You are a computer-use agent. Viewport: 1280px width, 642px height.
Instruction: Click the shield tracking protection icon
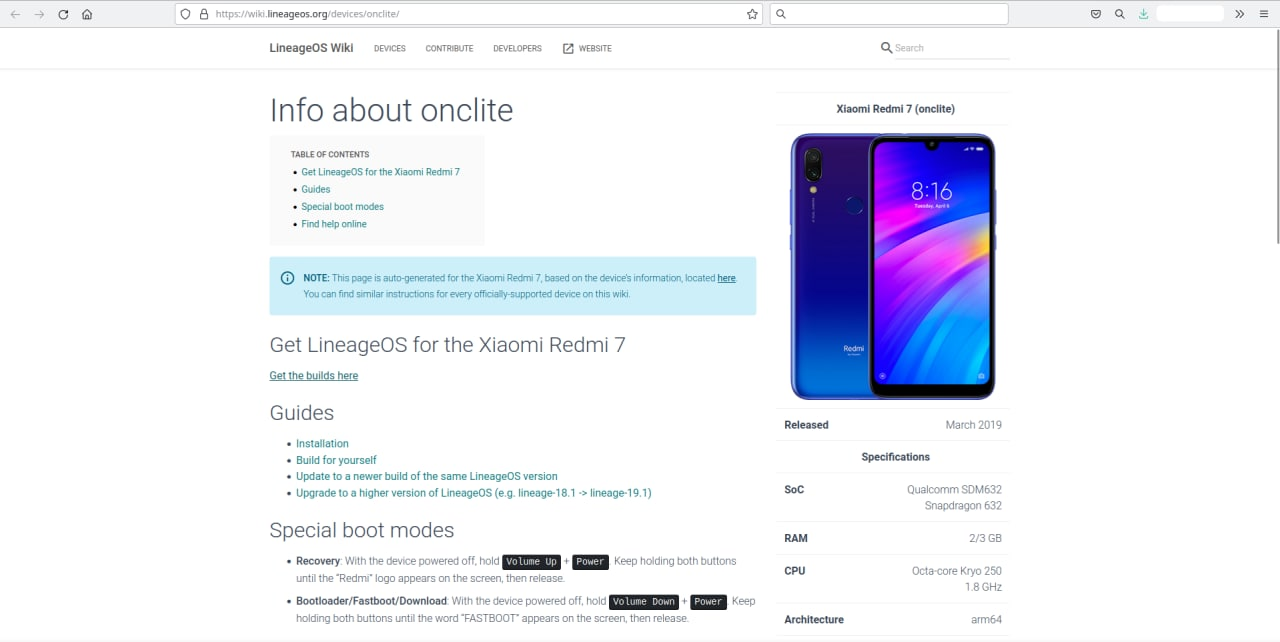pos(186,15)
